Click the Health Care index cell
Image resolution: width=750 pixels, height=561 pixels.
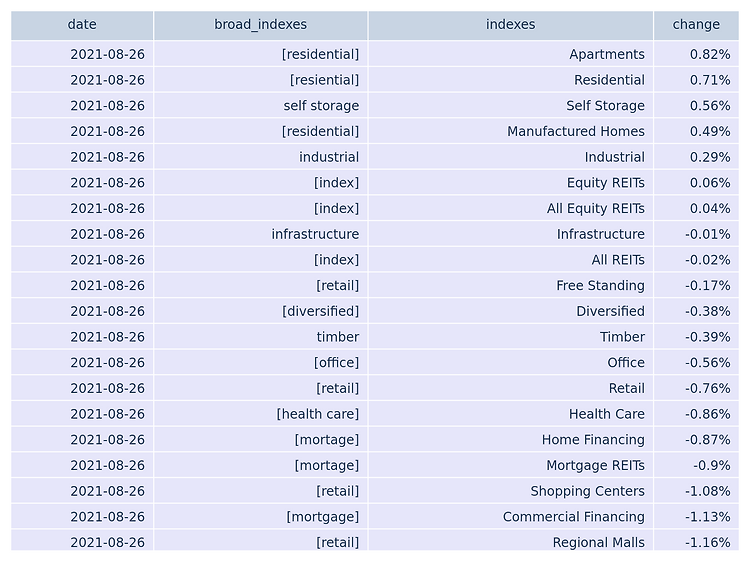pos(510,414)
